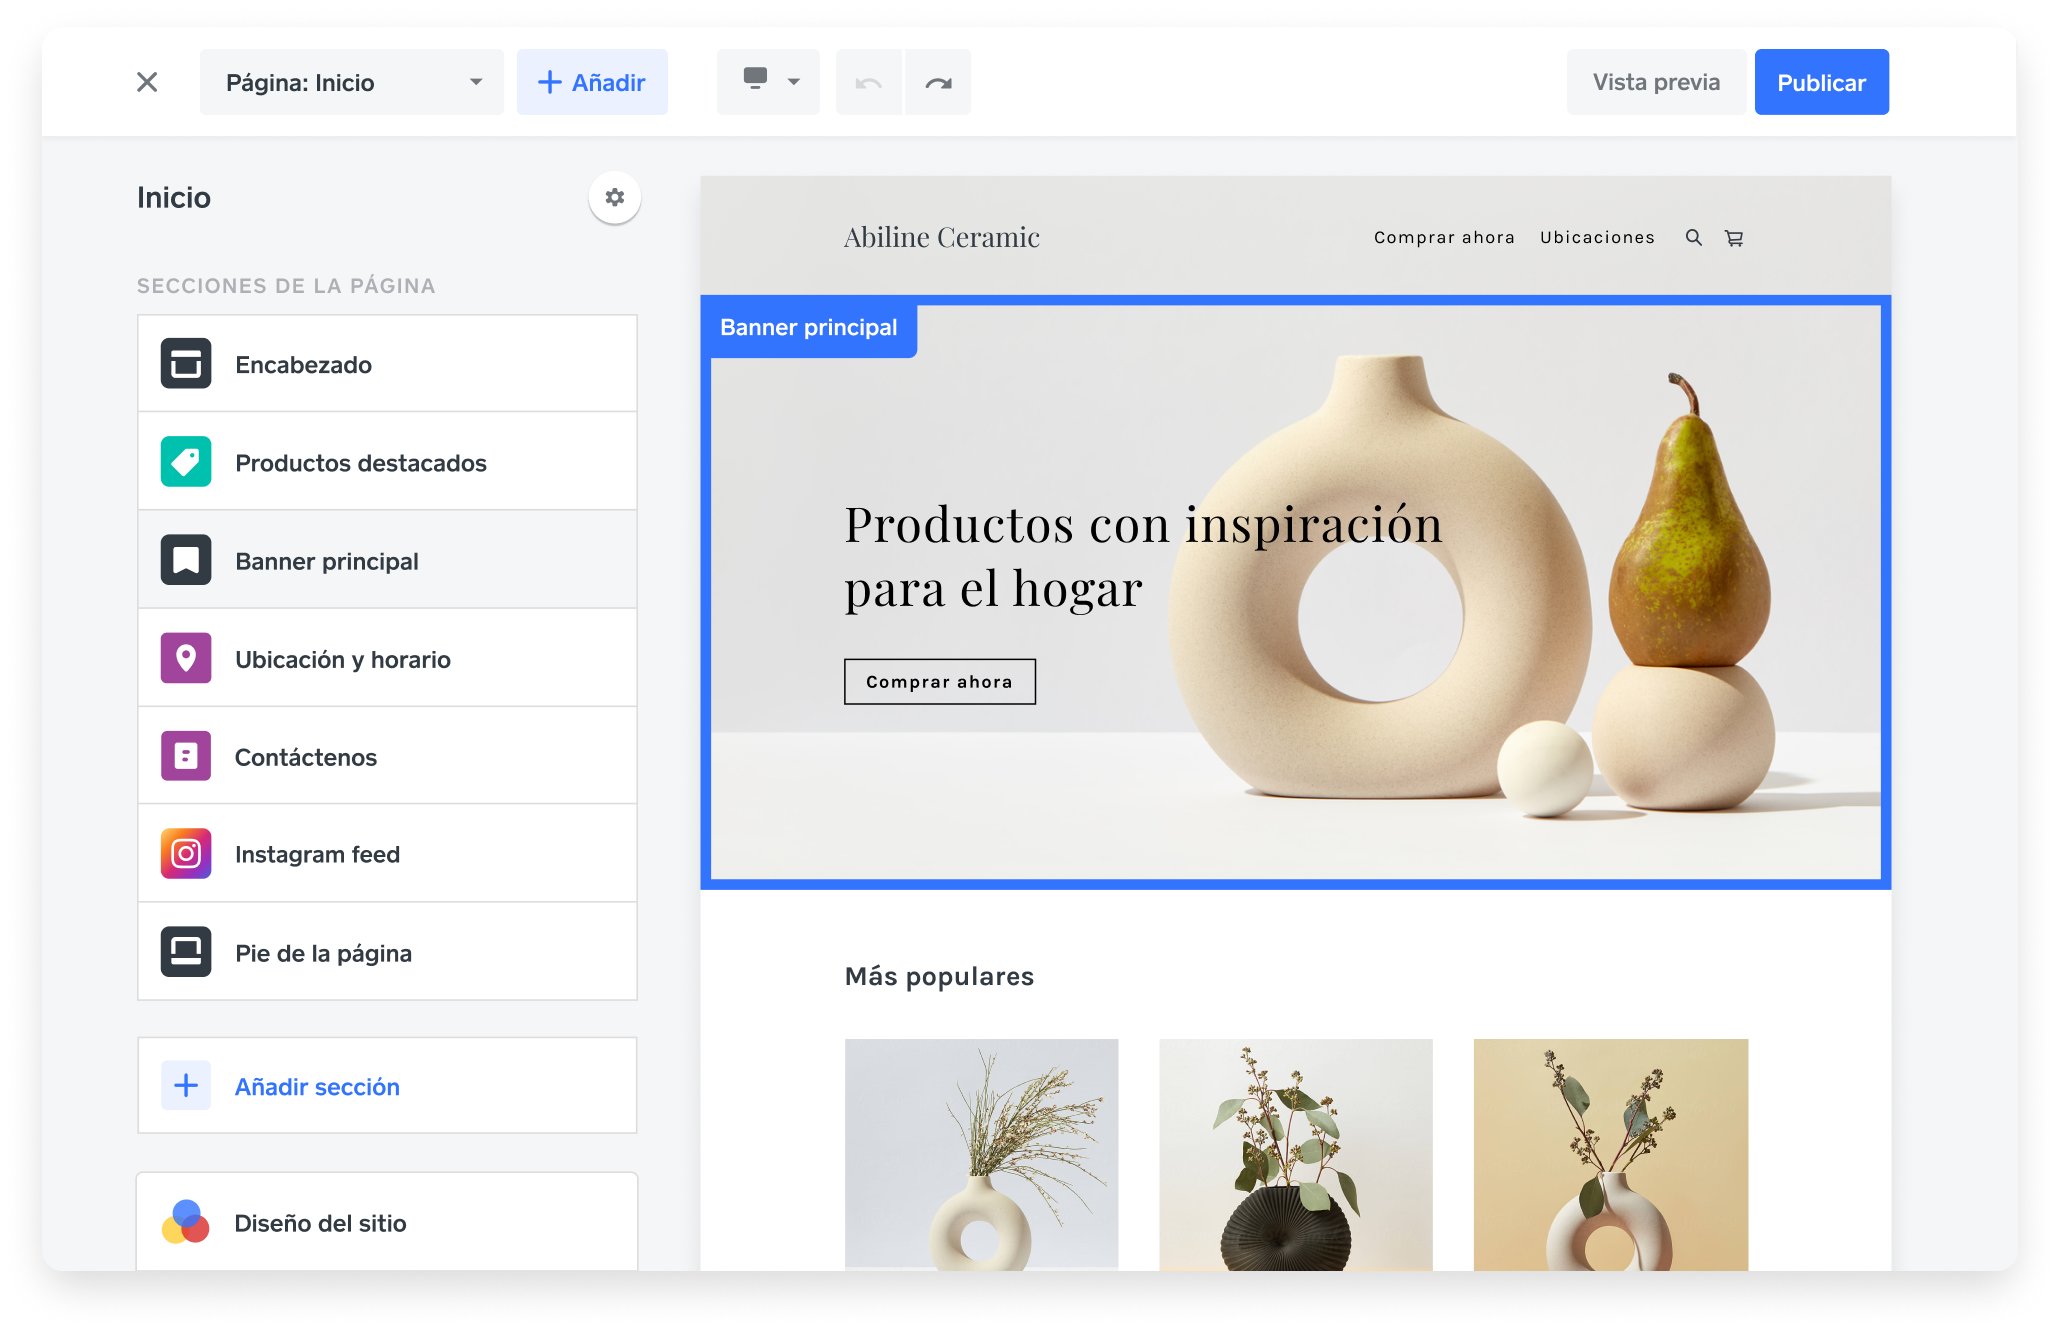Click the undo arrow icon

tap(868, 83)
